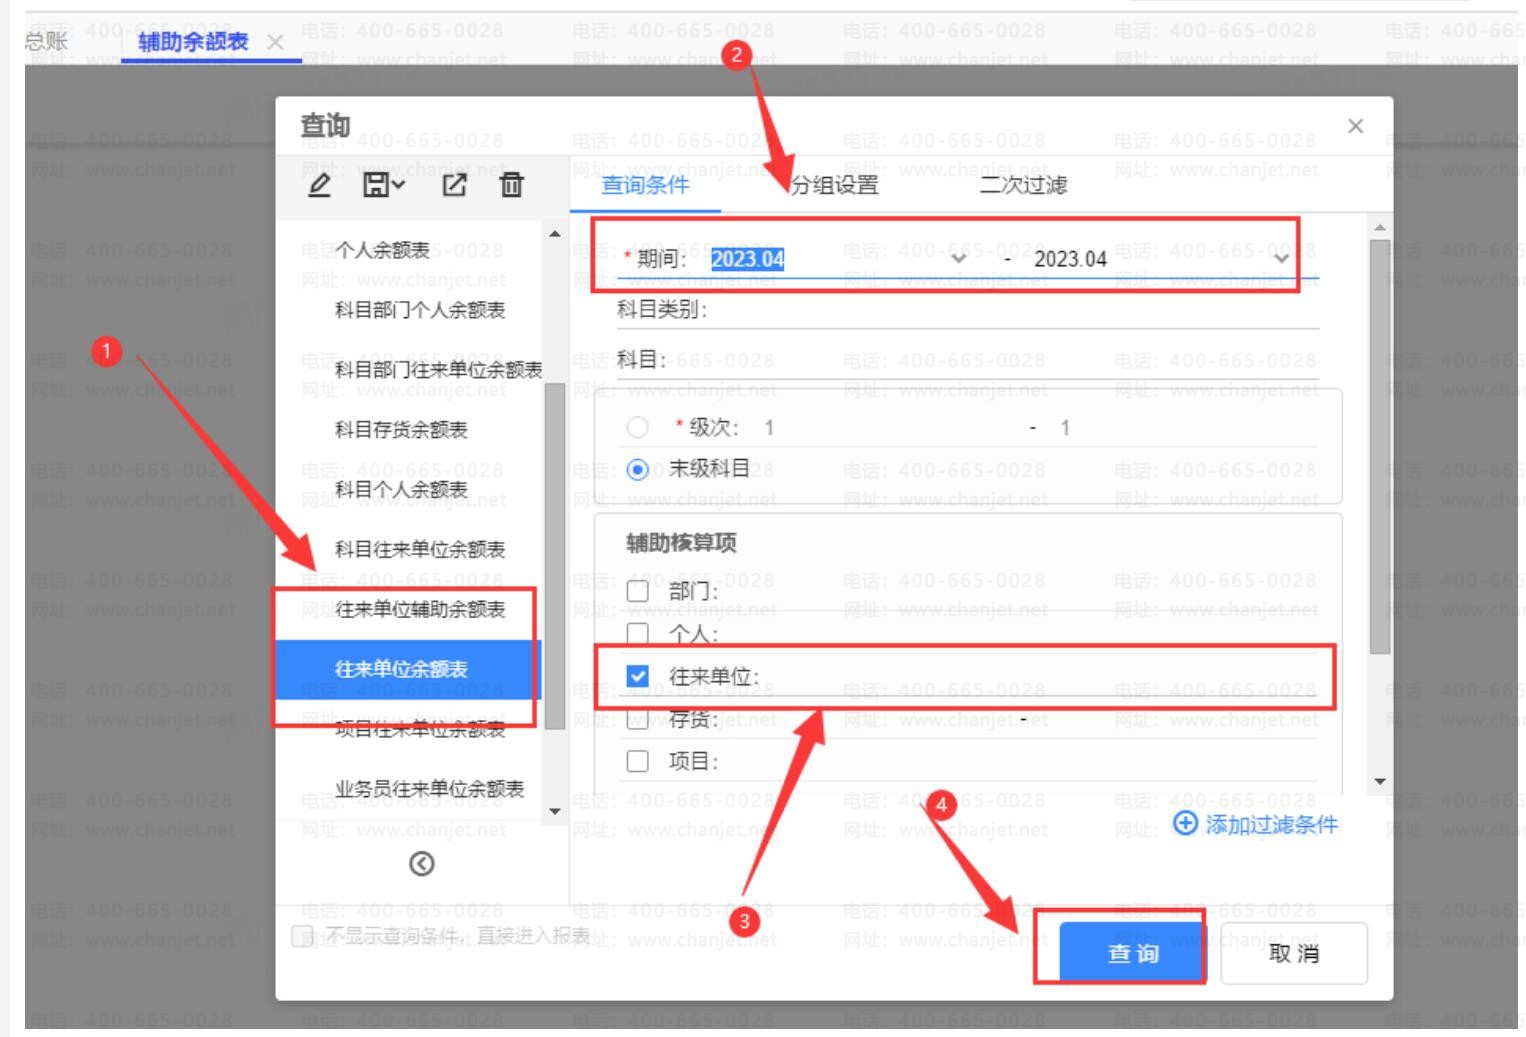Click the collapse left circle arrow icon
1526x1037 pixels.
pyautogui.click(x=422, y=864)
